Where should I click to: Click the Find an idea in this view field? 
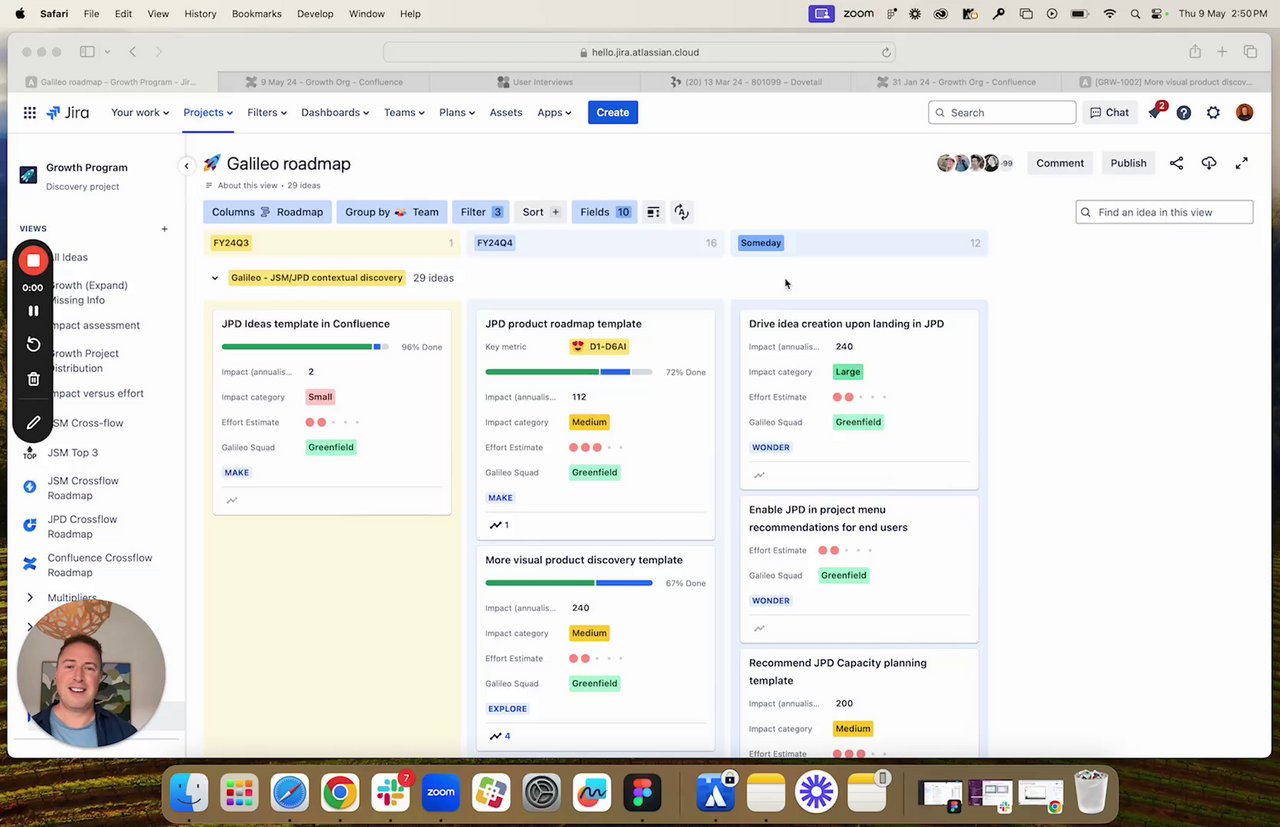pyautogui.click(x=1164, y=212)
